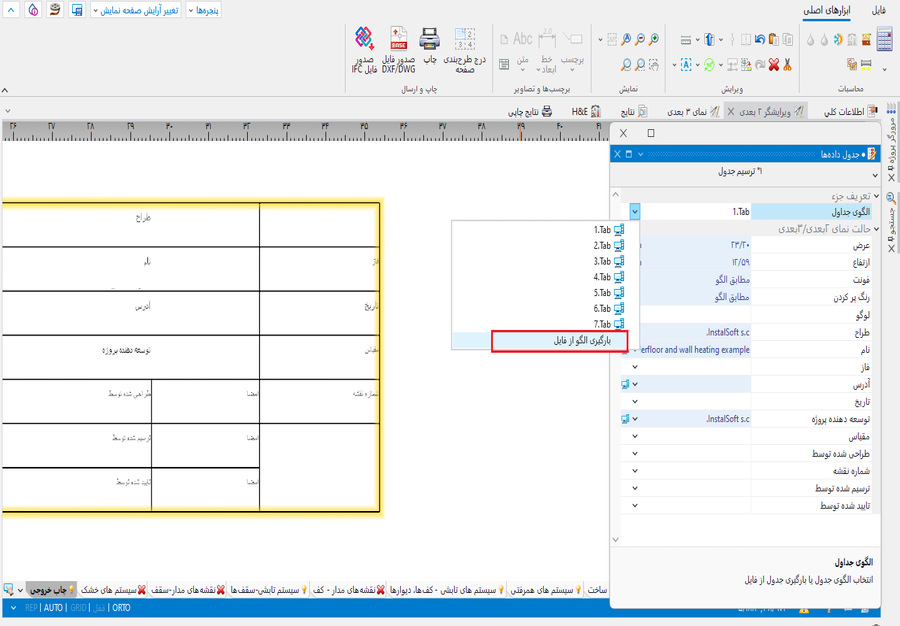
Task: Click the calculator icon in calculations group
Action: 884,40
